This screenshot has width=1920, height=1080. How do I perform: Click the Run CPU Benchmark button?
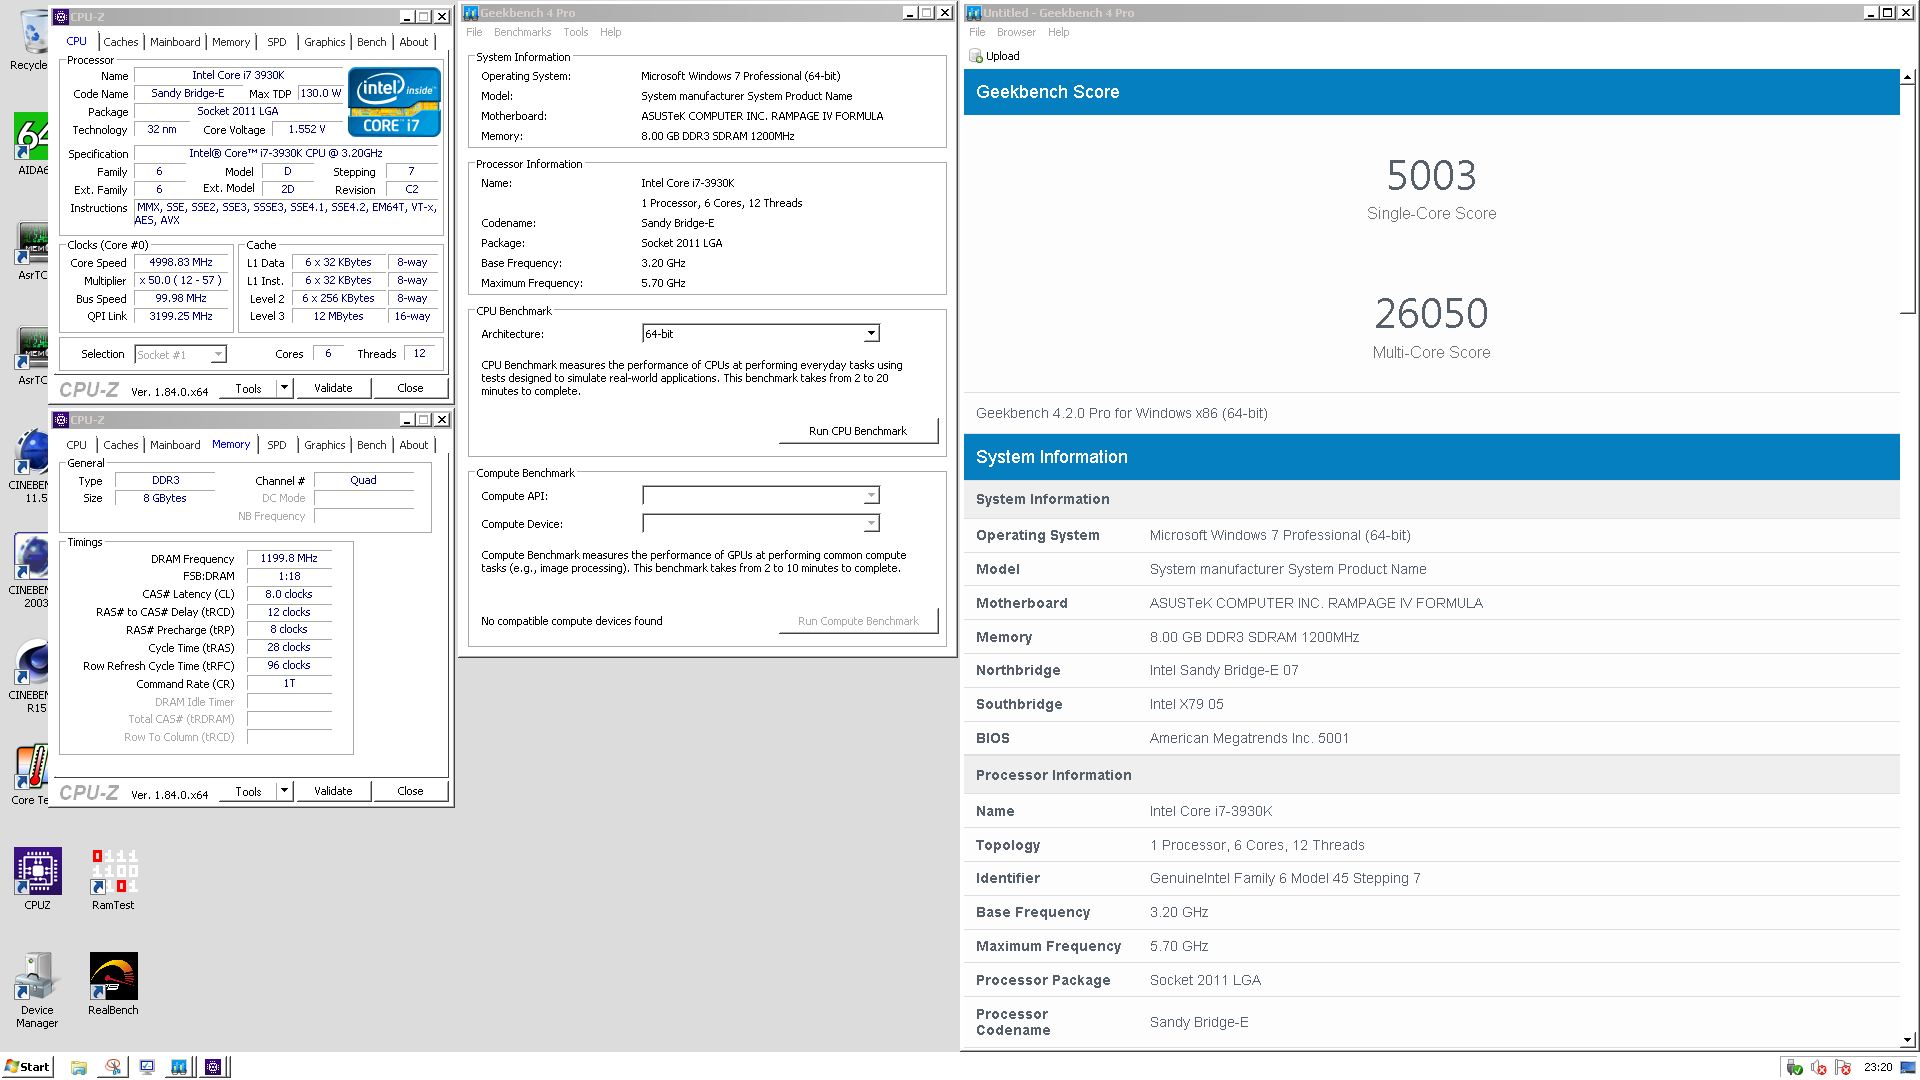point(858,431)
